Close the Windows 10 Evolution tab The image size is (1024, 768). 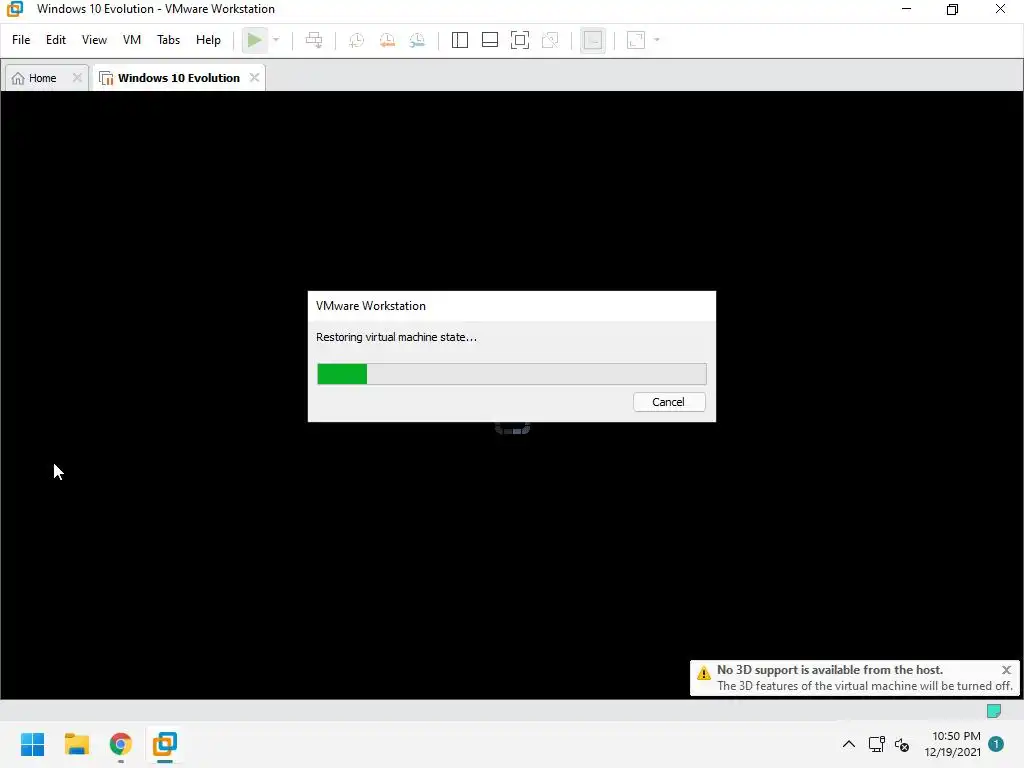(255, 78)
